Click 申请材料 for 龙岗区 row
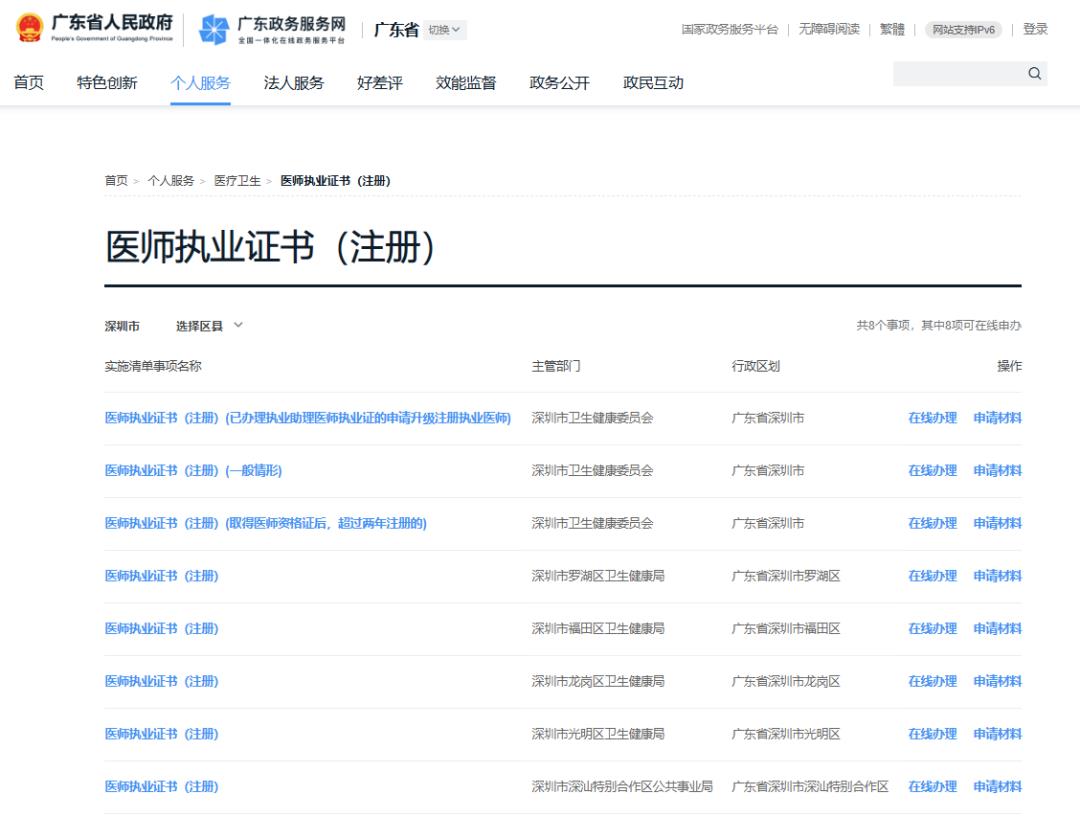The width and height of the screenshot is (1080, 817). pos(997,681)
